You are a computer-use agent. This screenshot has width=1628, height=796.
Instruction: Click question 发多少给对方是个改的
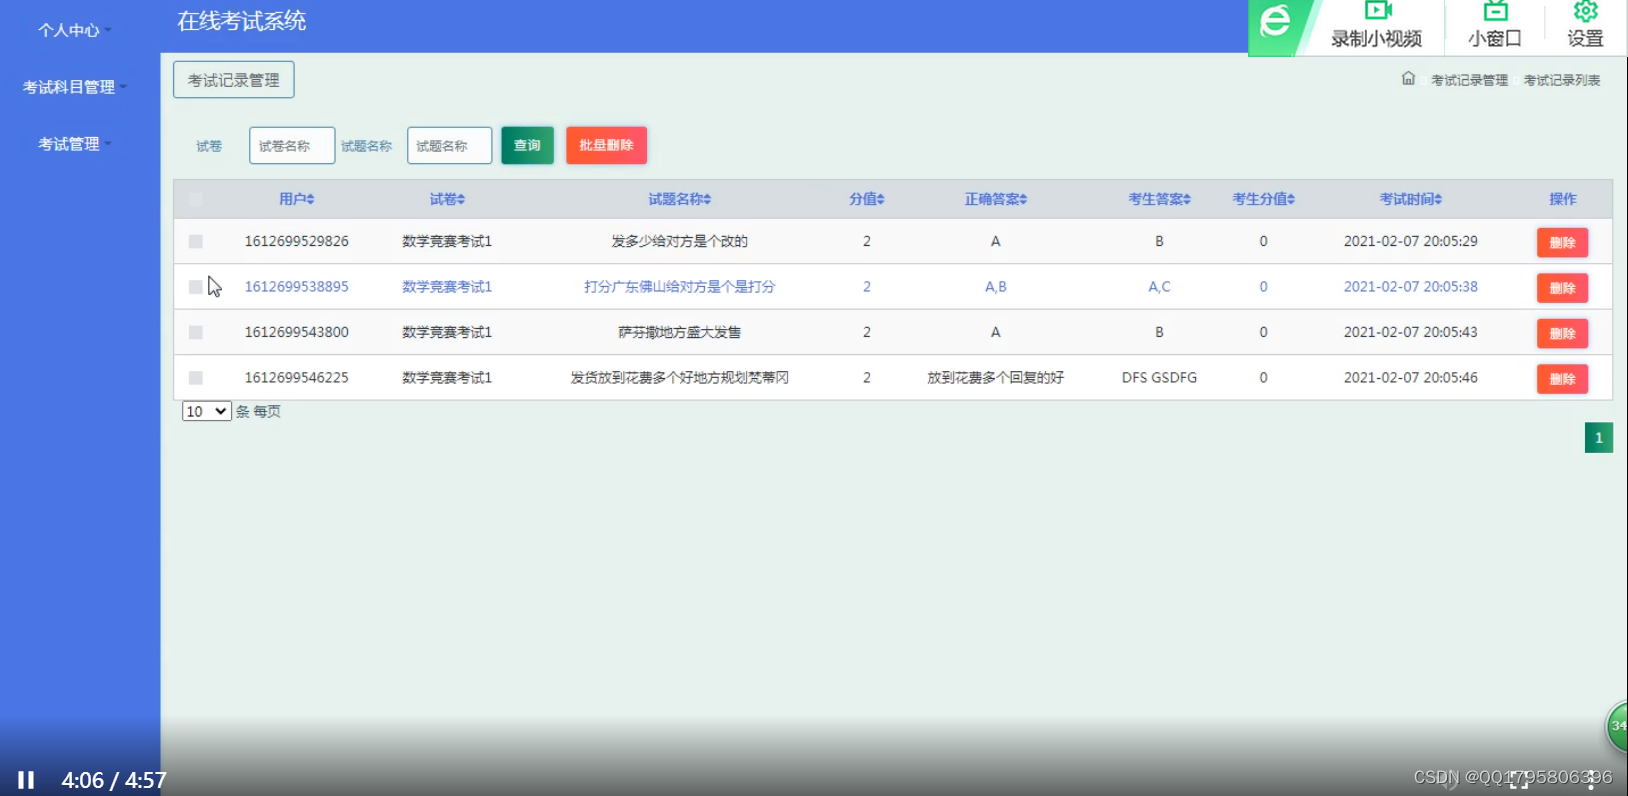(x=679, y=241)
